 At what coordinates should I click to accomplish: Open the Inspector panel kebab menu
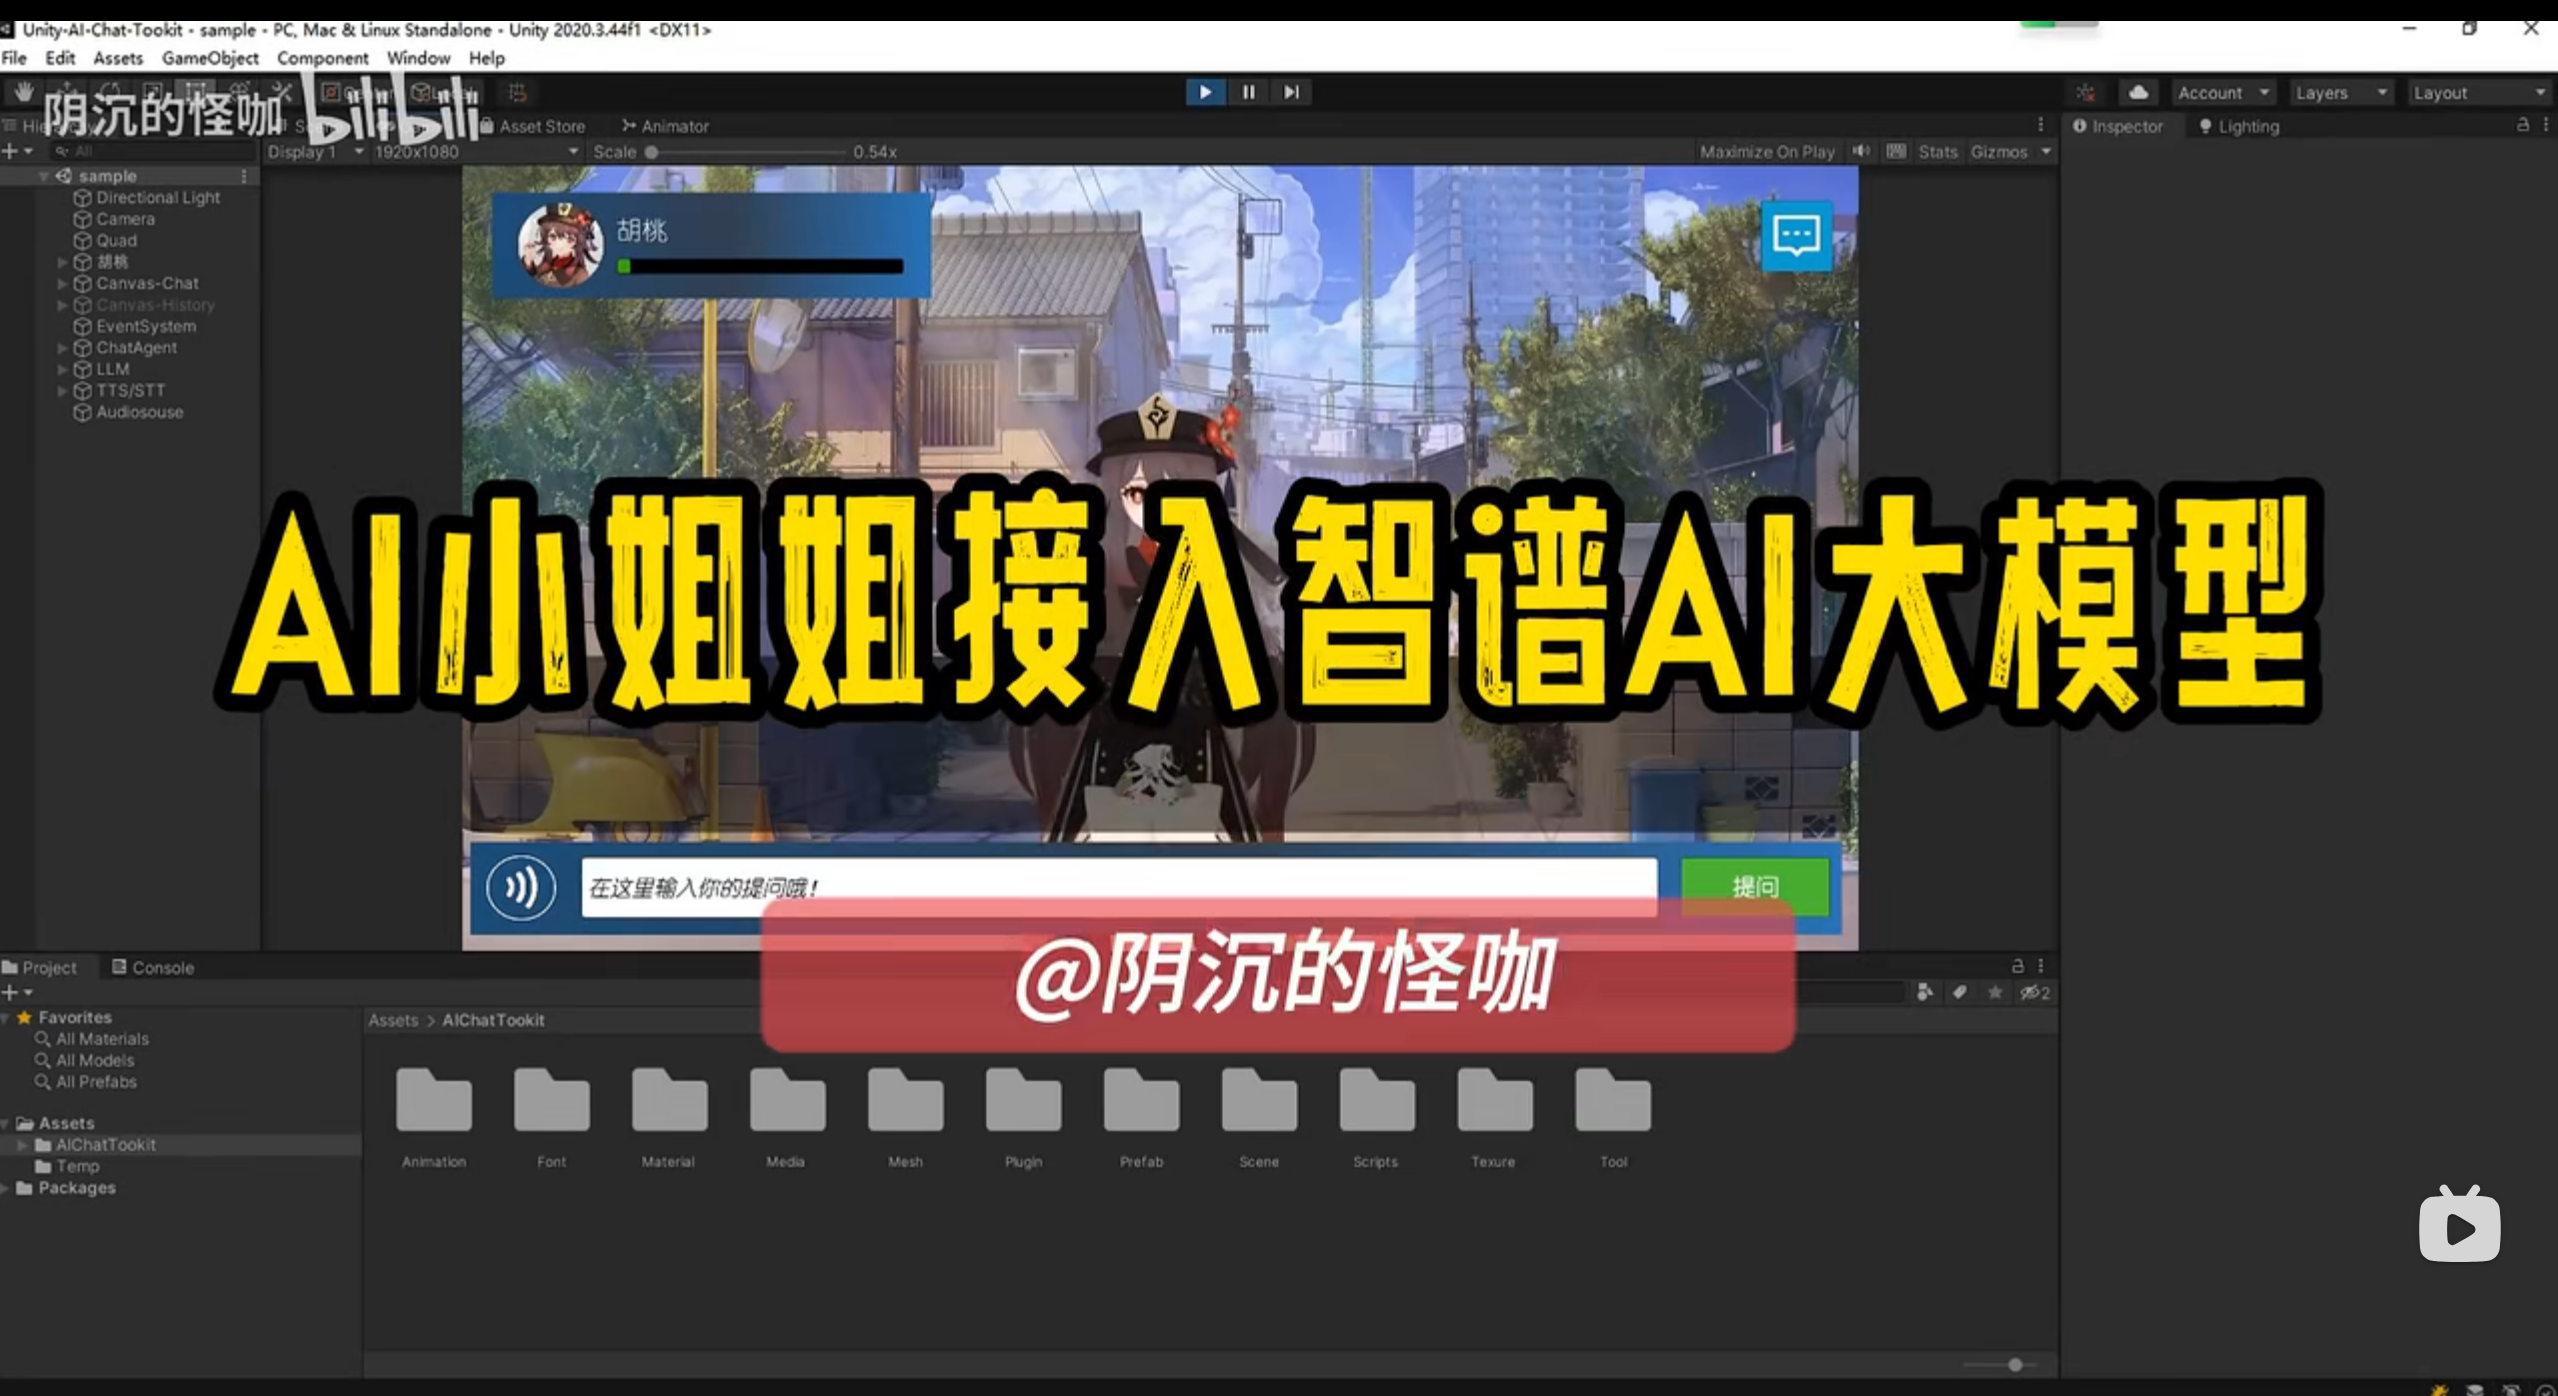click(2546, 125)
